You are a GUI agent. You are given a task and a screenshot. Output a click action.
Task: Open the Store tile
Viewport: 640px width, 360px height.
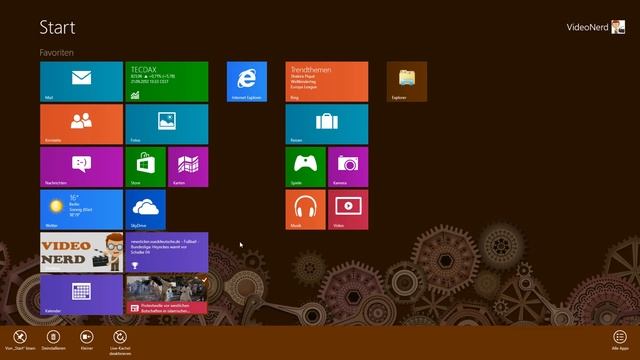click(145, 167)
